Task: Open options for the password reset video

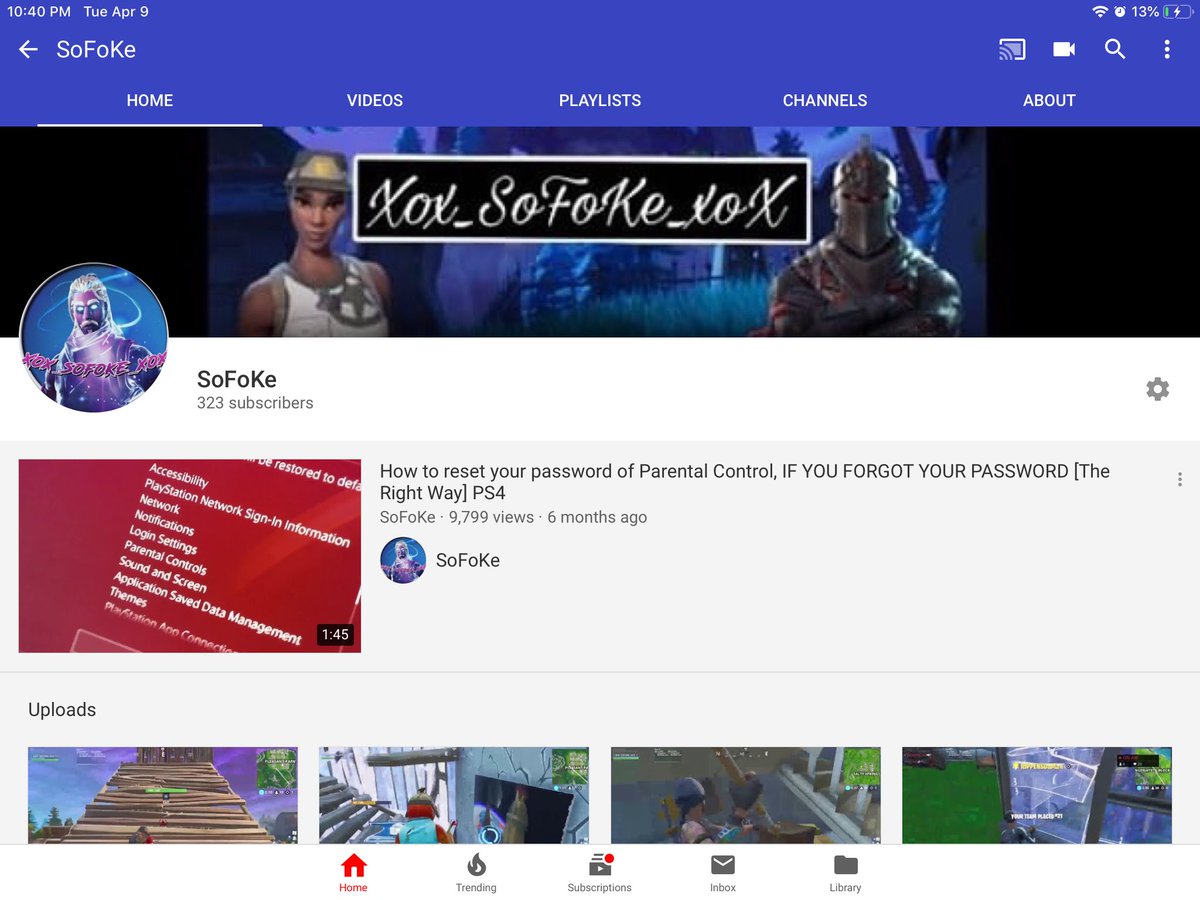Action: pyautogui.click(x=1179, y=479)
